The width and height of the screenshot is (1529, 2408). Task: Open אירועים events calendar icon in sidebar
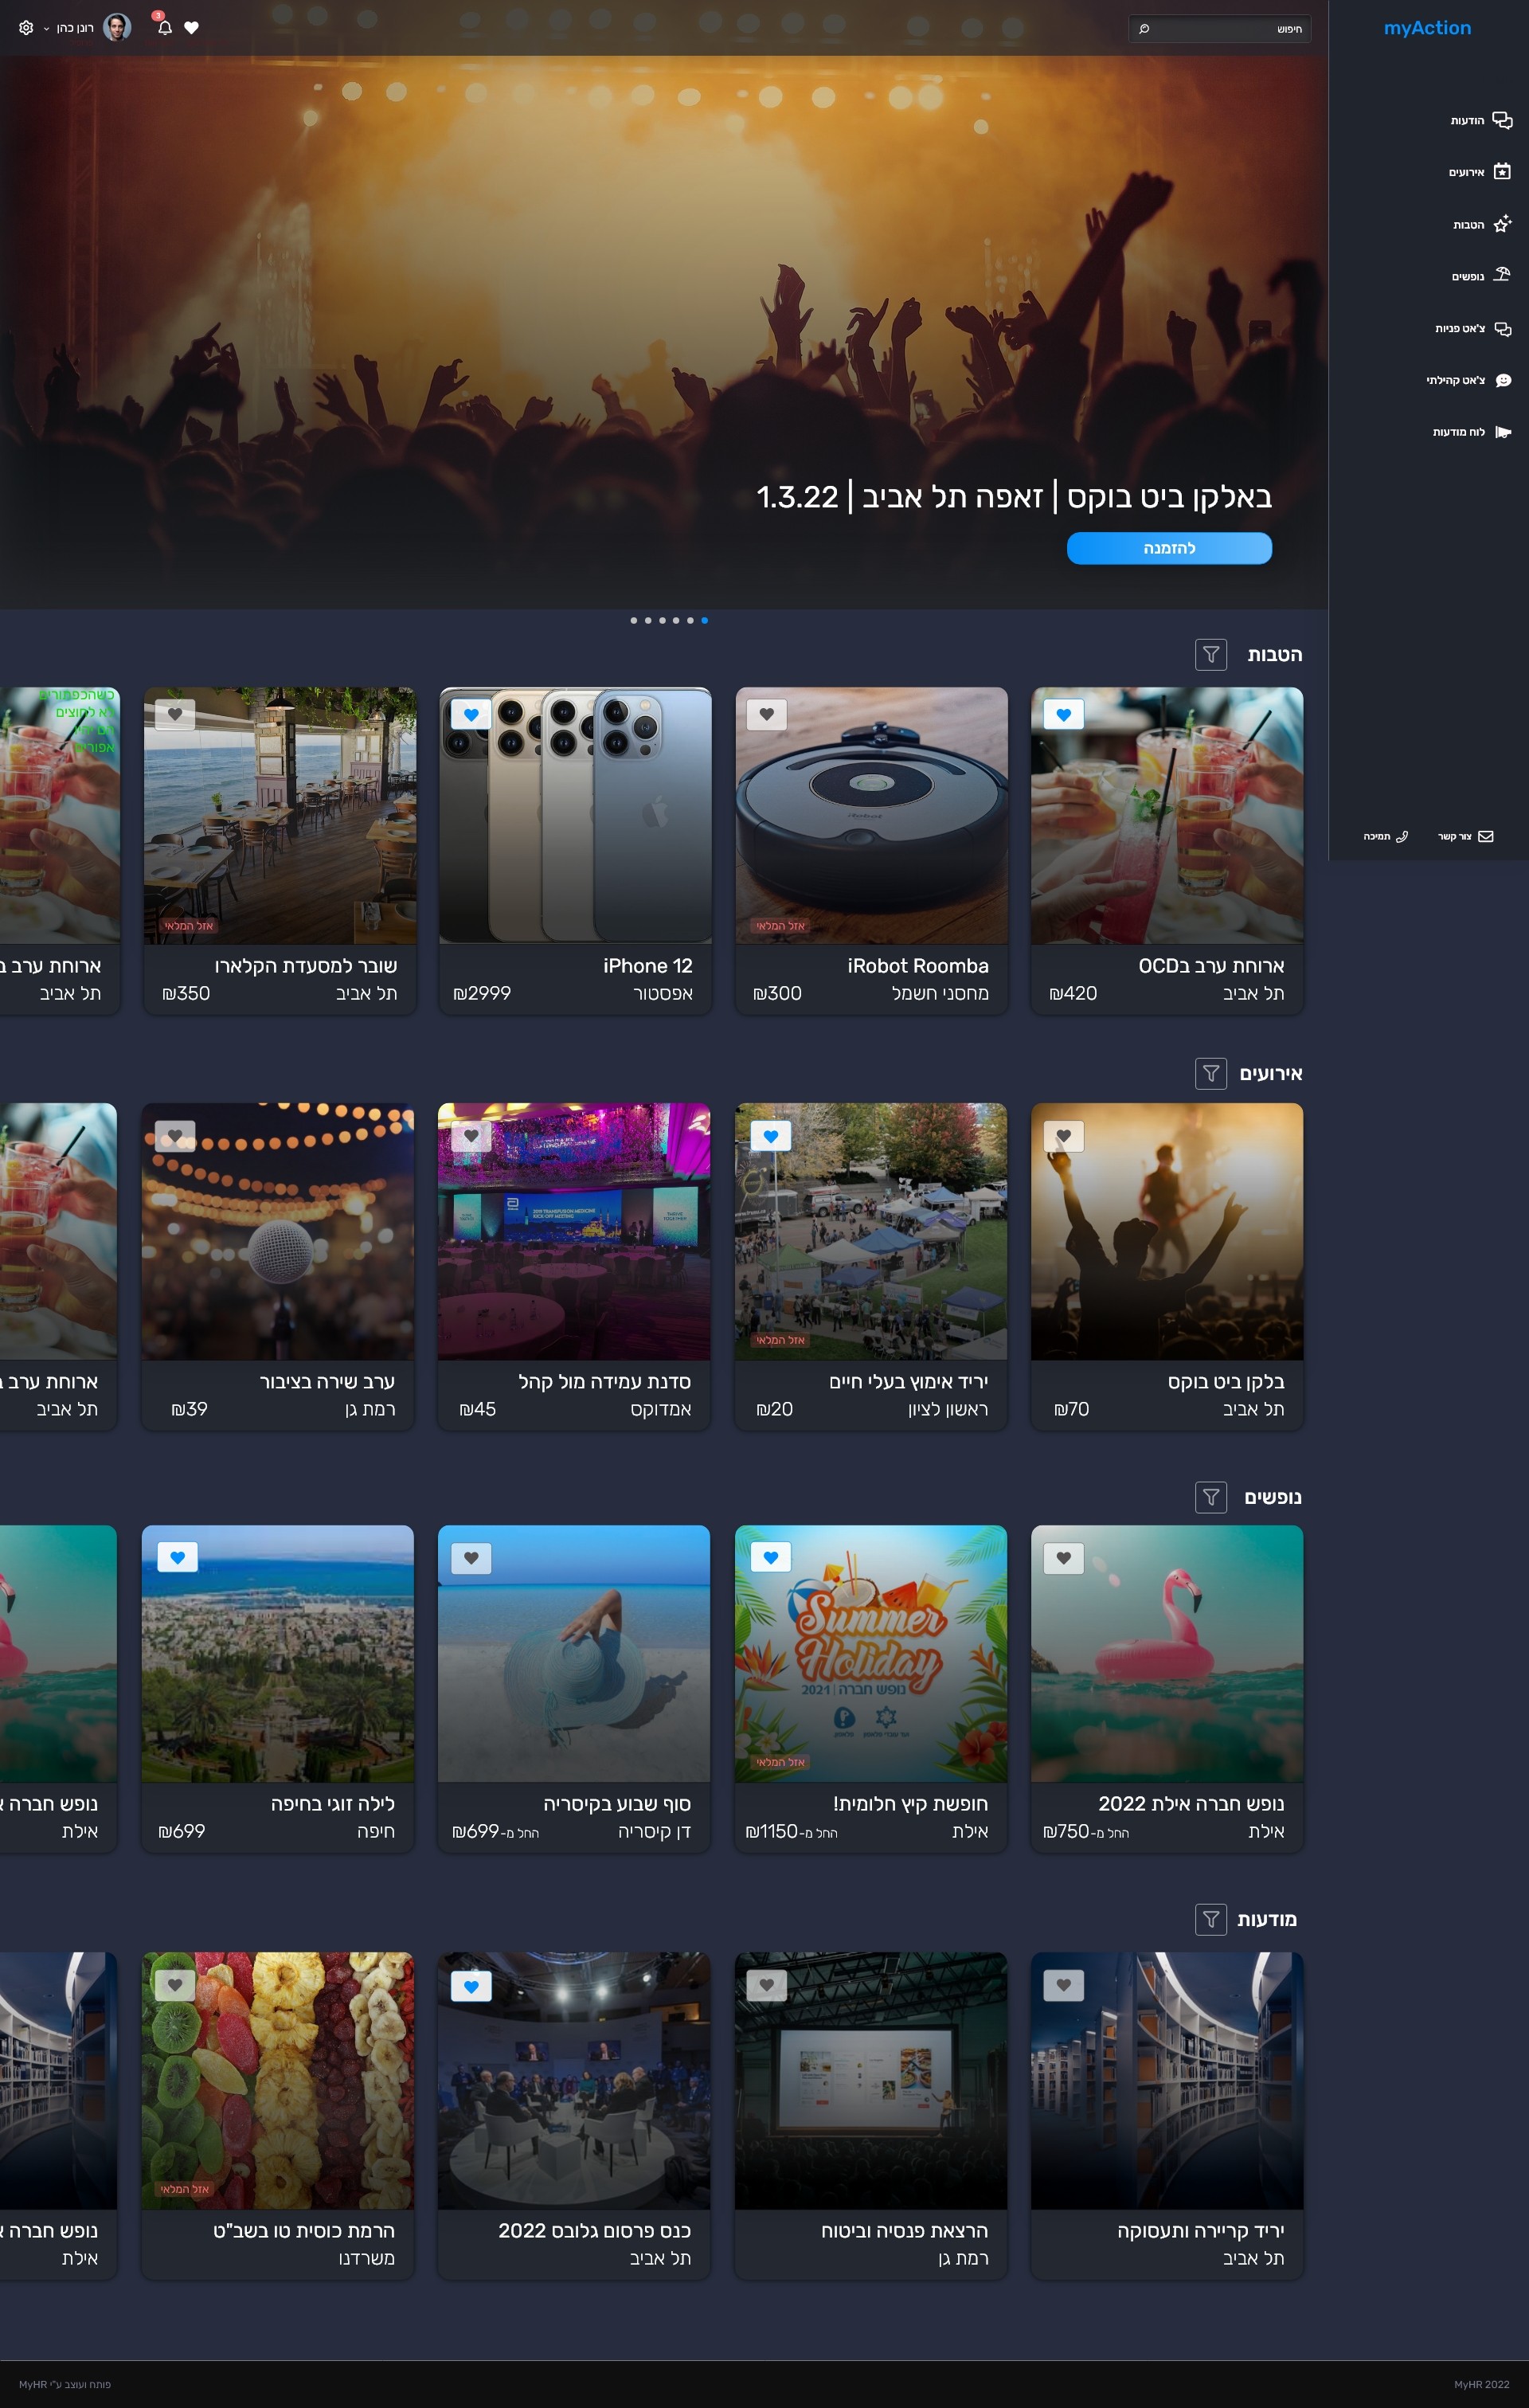1501,172
